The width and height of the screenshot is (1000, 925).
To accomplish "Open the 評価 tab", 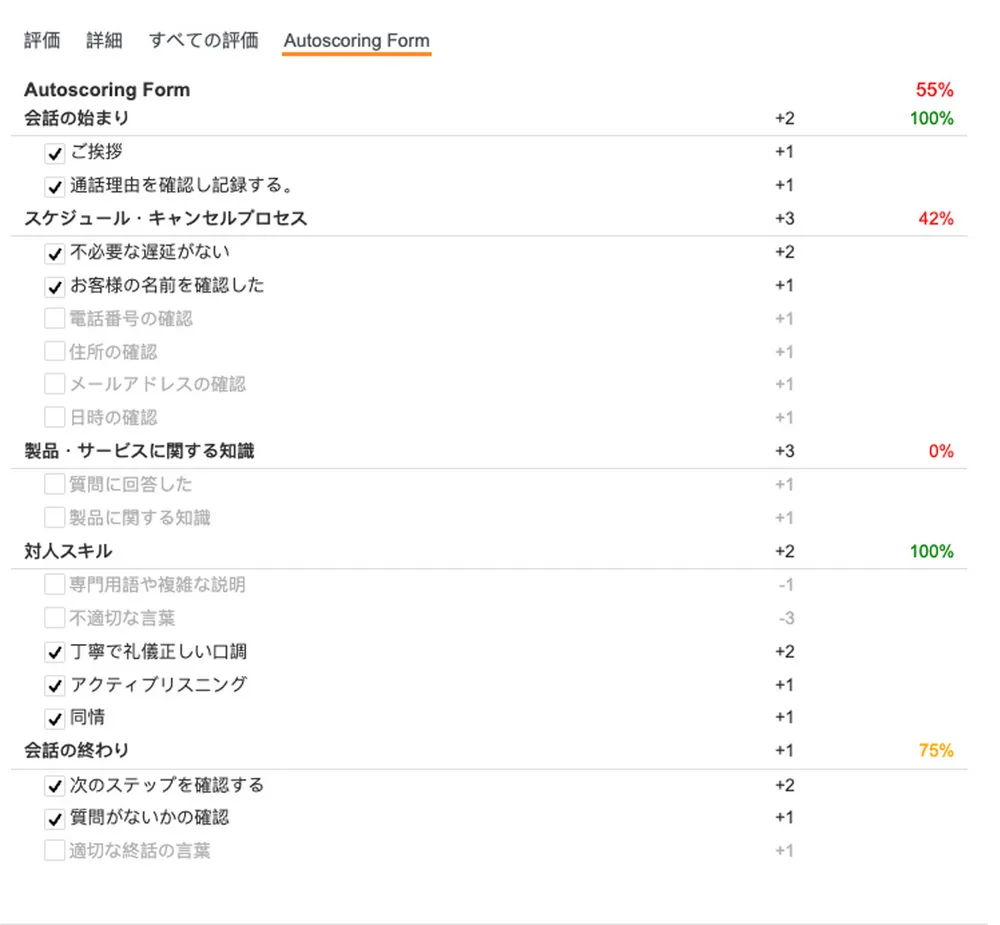I will (42, 41).
